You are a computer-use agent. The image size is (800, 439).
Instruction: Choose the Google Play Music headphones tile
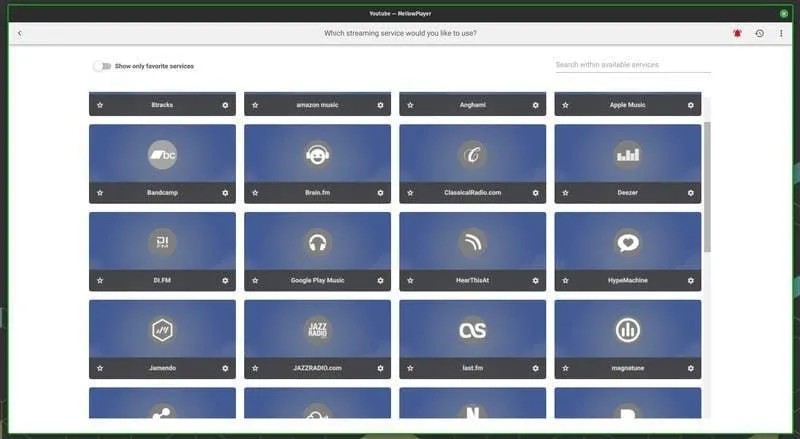pyautogui.click(x=317, y=242)
